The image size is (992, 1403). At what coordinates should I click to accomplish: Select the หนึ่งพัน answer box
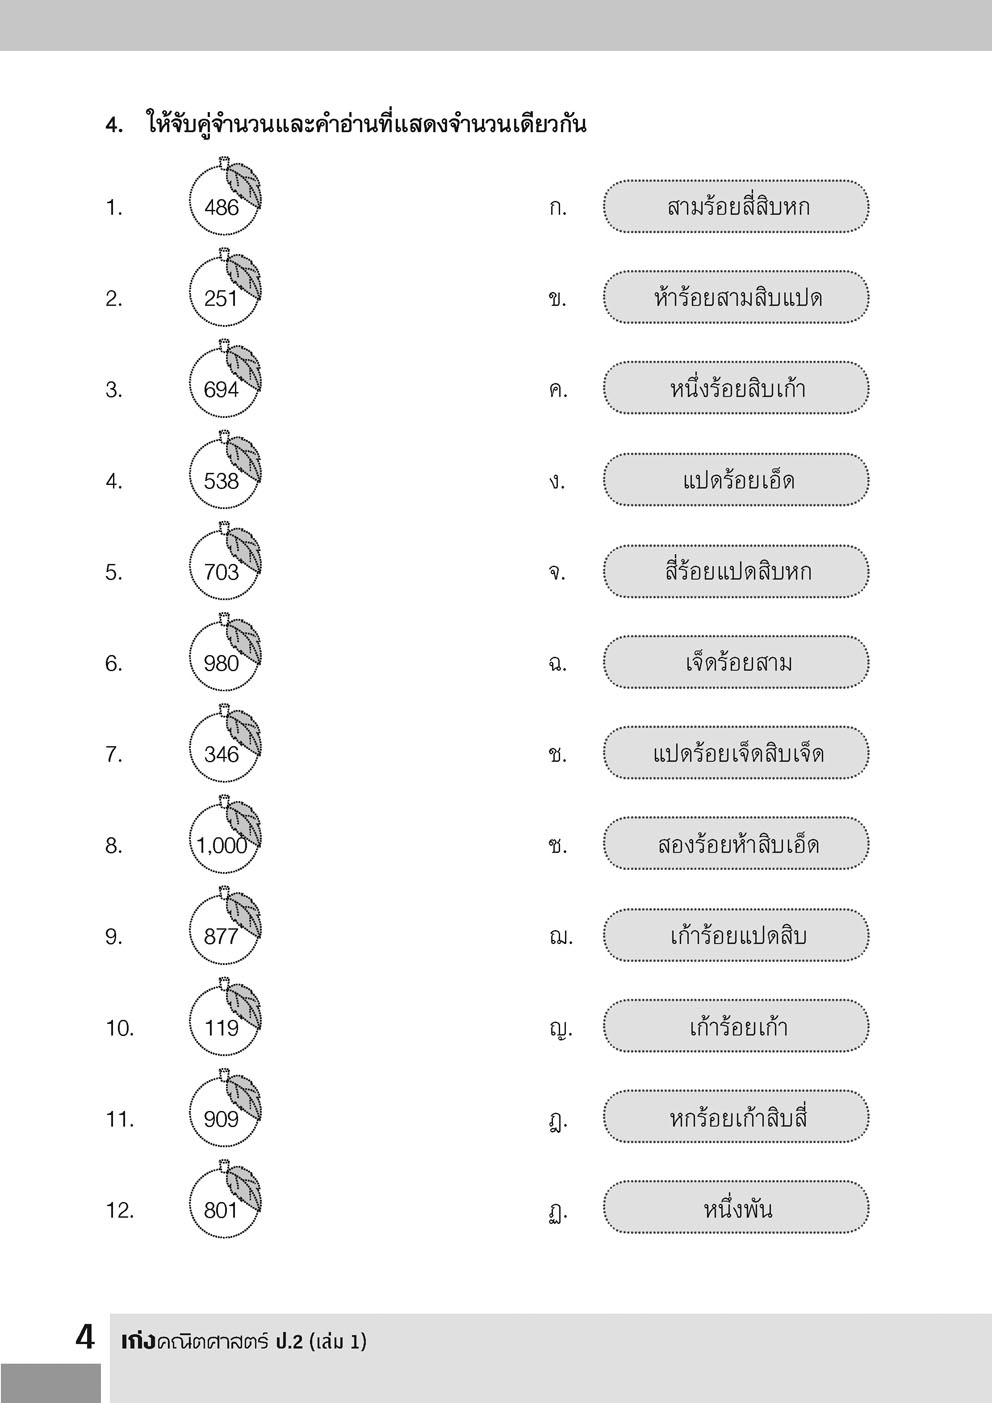[x=736, y=1208]
